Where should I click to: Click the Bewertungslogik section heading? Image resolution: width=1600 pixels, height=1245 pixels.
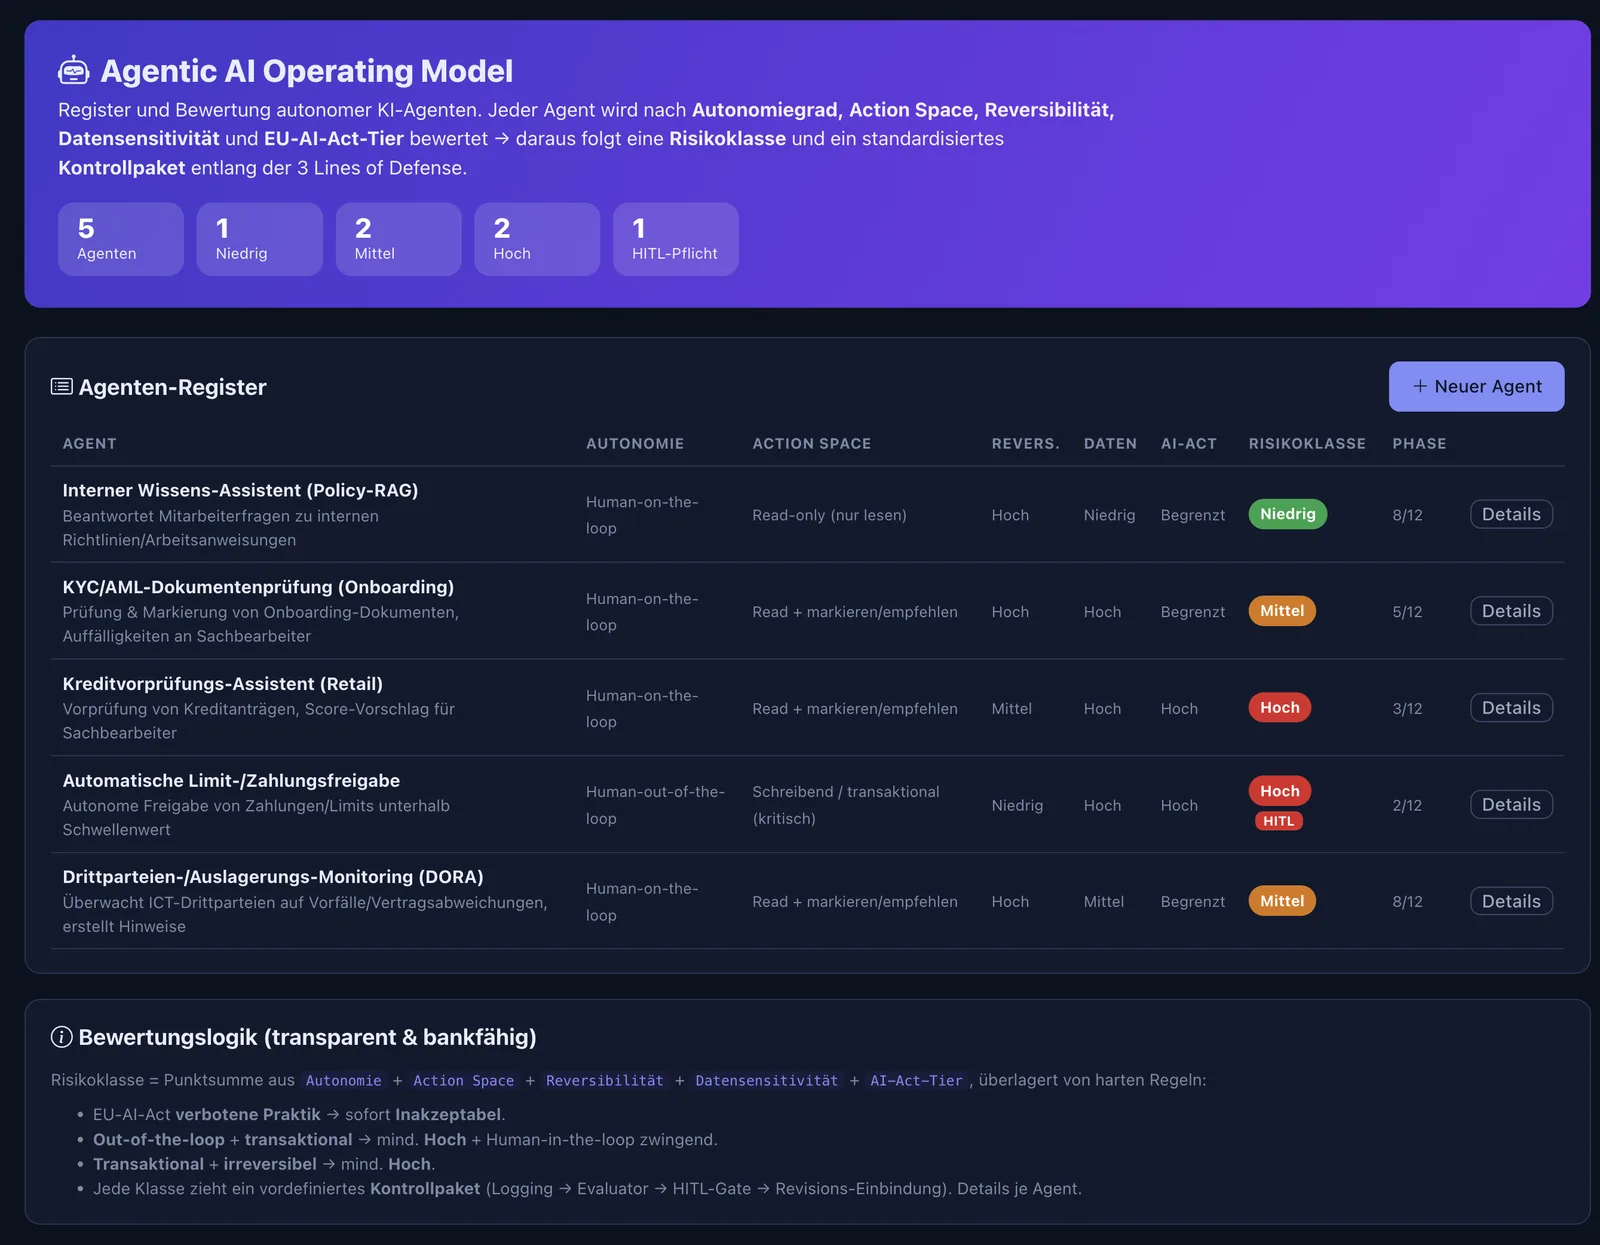[x=308, y=1037]
